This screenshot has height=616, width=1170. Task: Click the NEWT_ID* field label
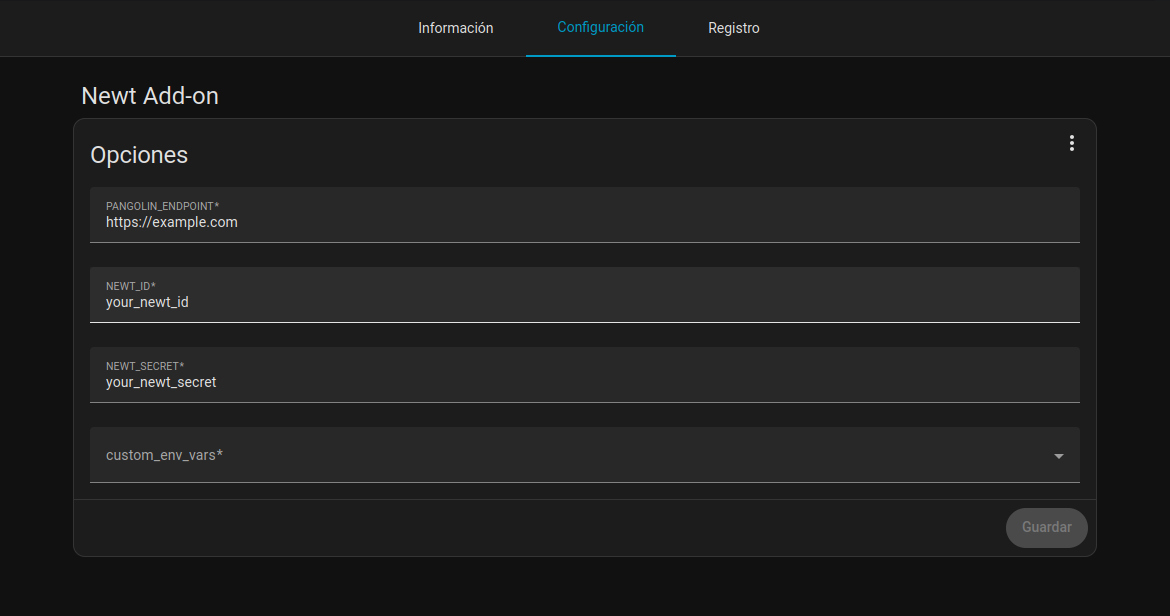131,286
